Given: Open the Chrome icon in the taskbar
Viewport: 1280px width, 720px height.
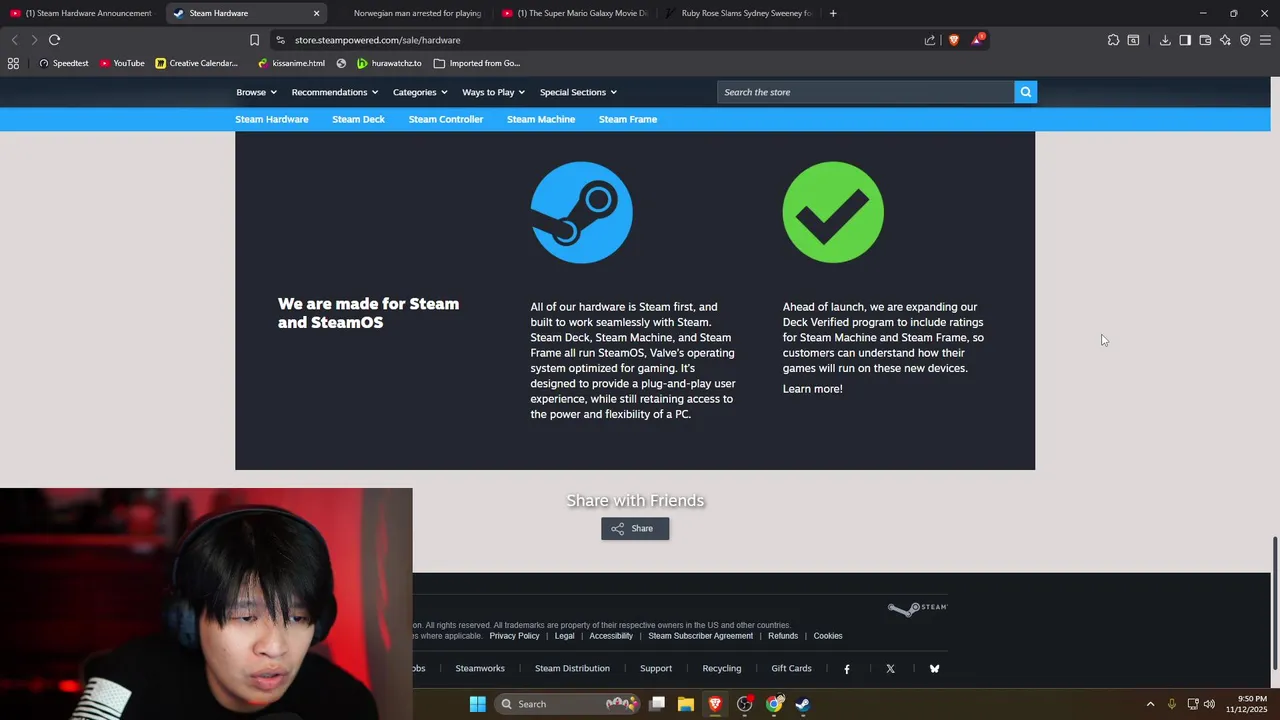Looking at the screenshot, I should pyautogui.click(x=774, y=704).
